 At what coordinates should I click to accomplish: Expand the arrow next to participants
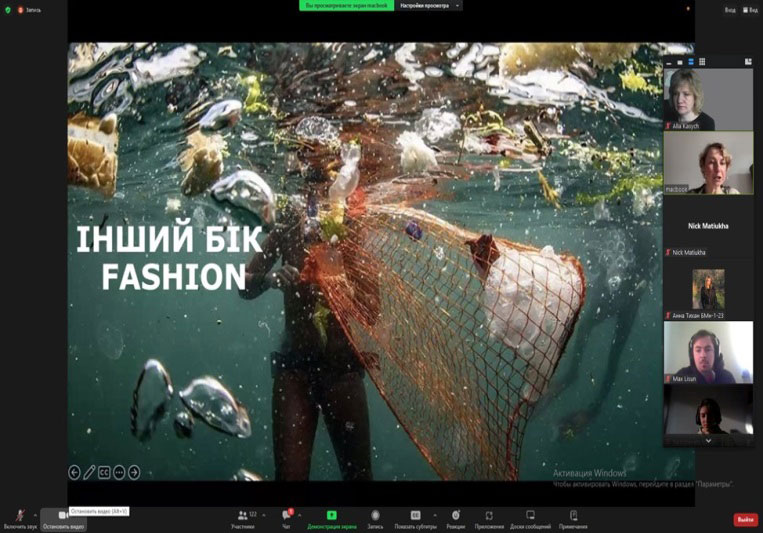click(264, 515)
